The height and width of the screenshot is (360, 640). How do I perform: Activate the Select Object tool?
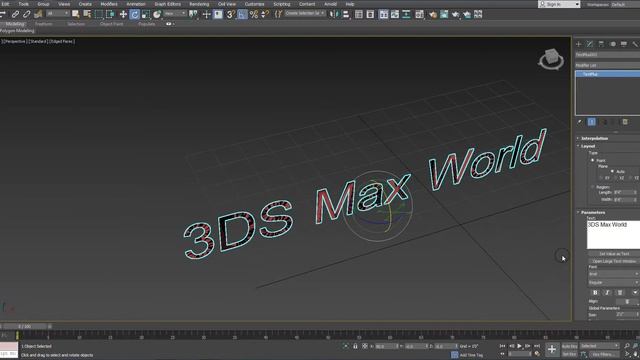tap(76, 14)
